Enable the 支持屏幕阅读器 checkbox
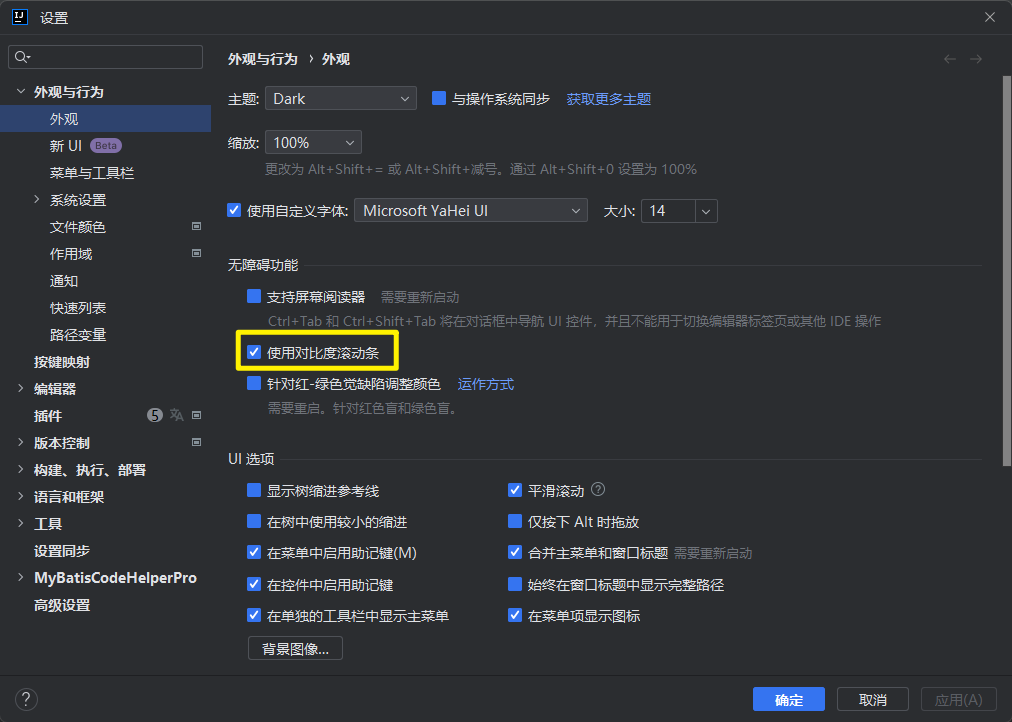 tap(254, 297)
